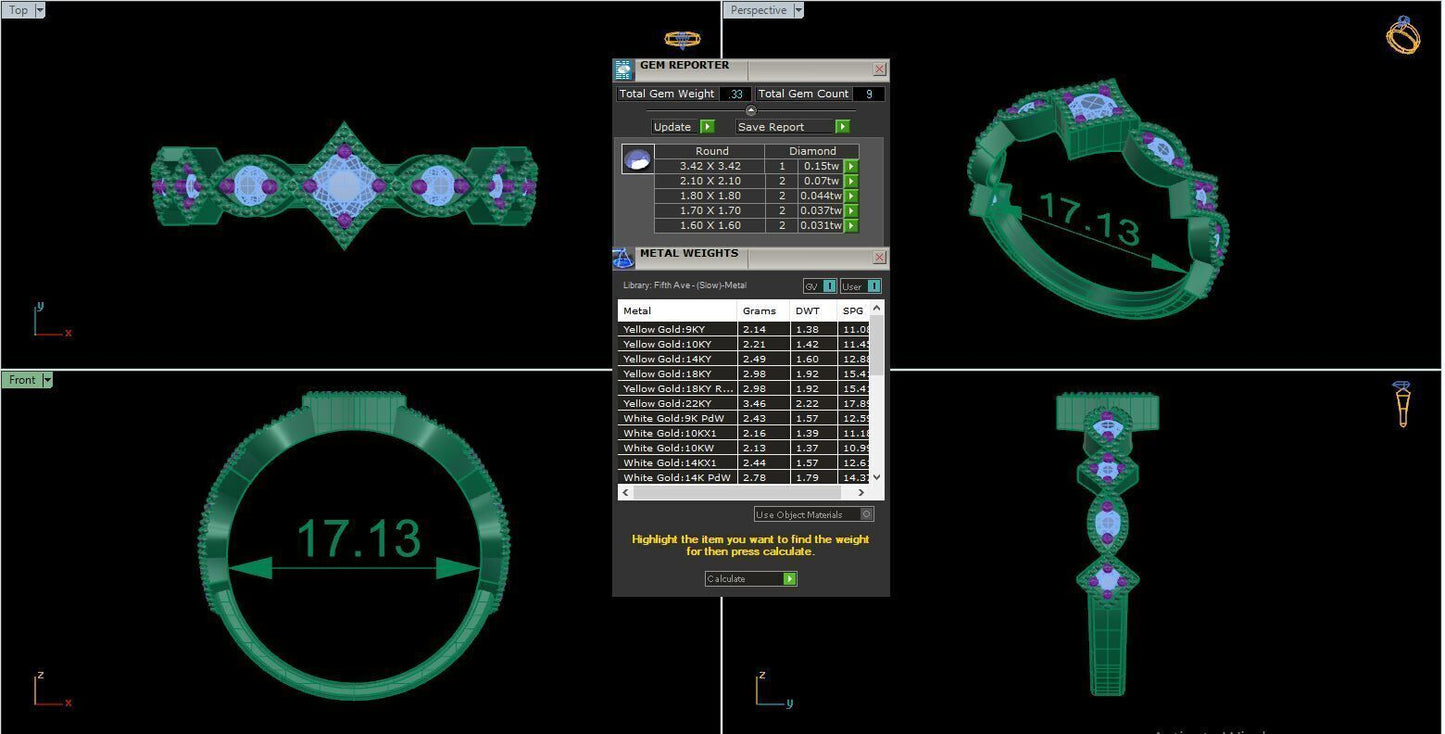Click the right-side viewport ring orientation icon
The image size is (1445, 734).
tap(1402, 404)
